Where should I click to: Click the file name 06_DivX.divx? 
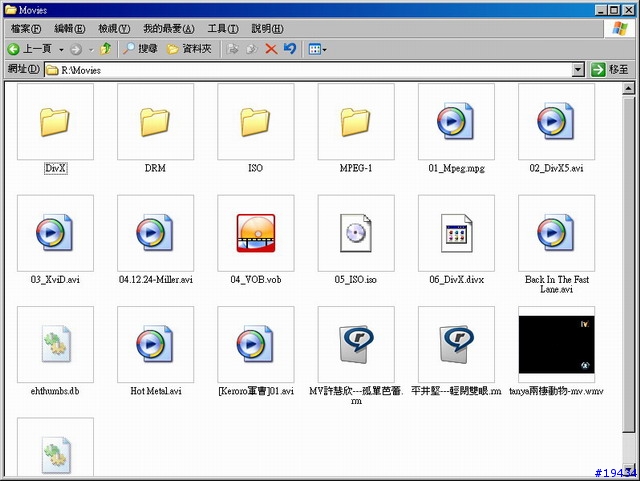pos(456,279)
